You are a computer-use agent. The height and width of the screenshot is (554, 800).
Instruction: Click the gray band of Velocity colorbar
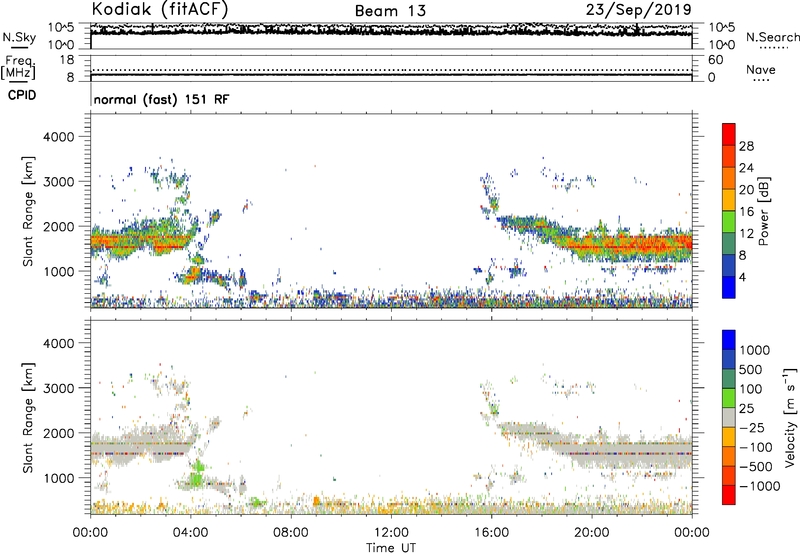(729, 417)
